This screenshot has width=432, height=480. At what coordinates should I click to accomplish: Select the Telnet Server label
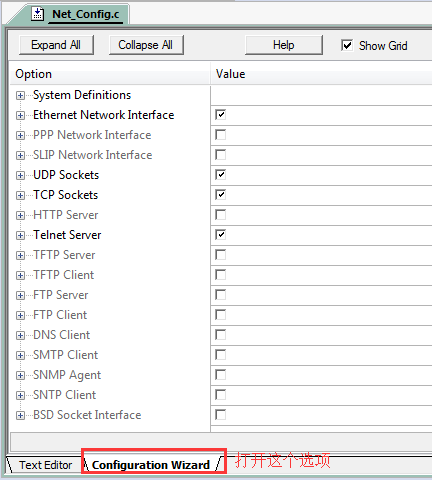pos(67,235)
